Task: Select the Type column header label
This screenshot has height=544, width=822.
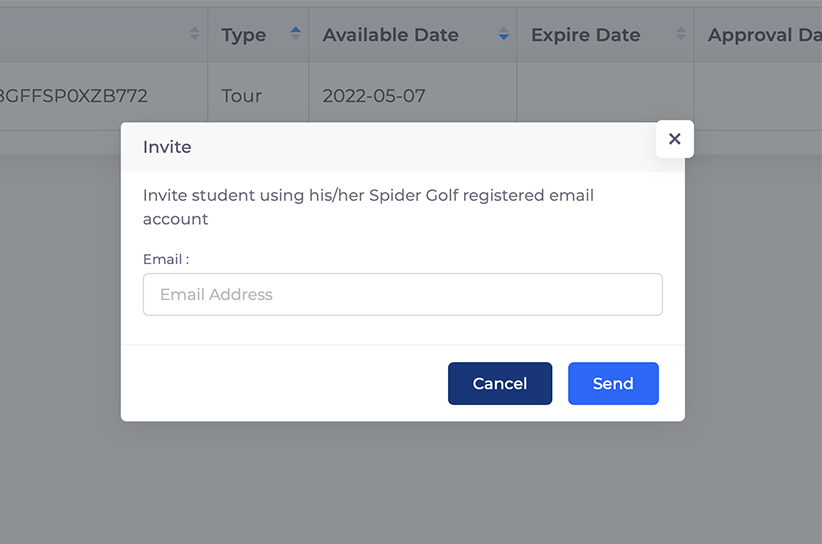Action: click(x=243, y=35)
